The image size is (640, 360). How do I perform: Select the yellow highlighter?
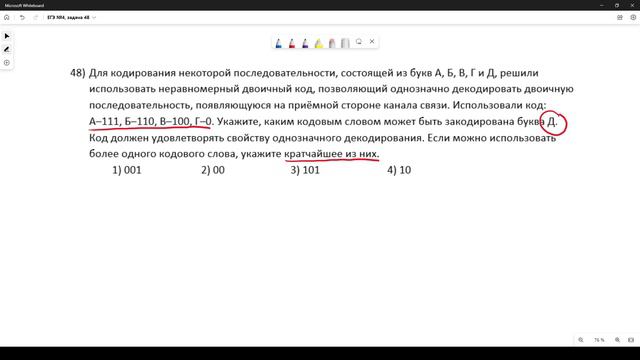pos(319,43)
